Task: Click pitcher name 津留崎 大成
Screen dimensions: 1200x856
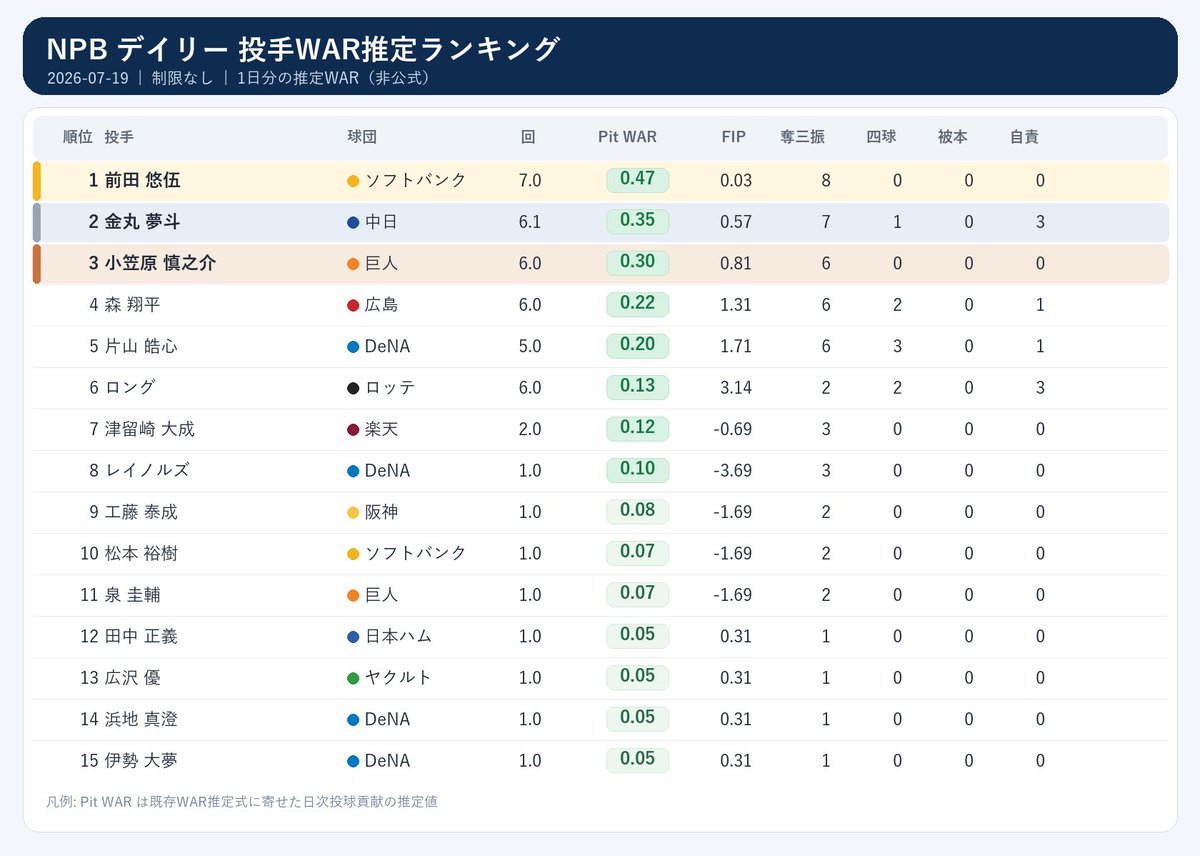Action: click(x=150, y=430)
